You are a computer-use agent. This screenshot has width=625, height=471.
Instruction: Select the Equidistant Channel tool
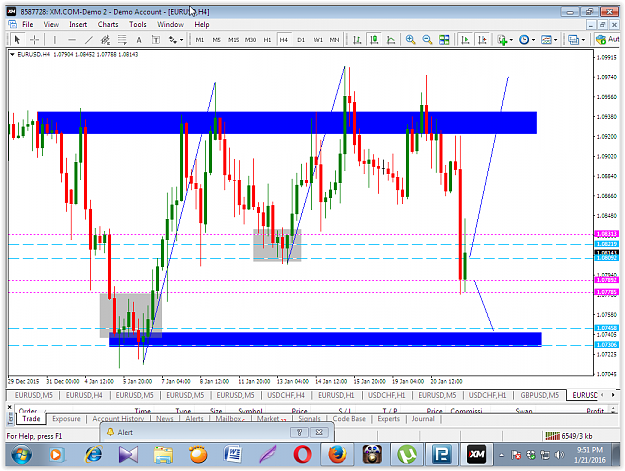pos(105,39)
